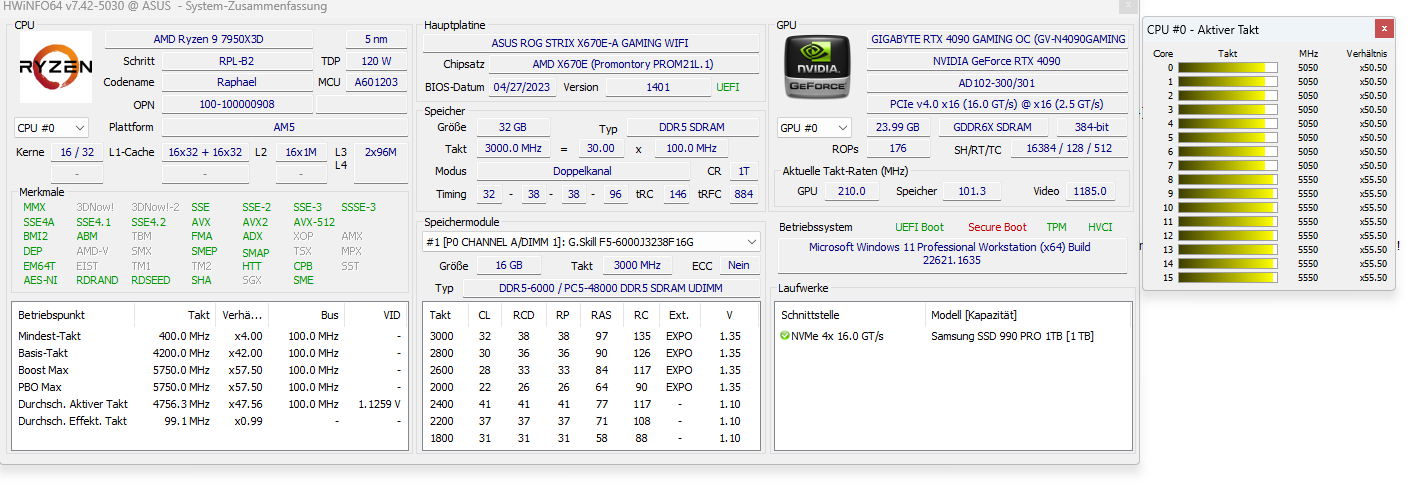
Task: Click the RPL-B2 stepping field
Action: (236, 61)
